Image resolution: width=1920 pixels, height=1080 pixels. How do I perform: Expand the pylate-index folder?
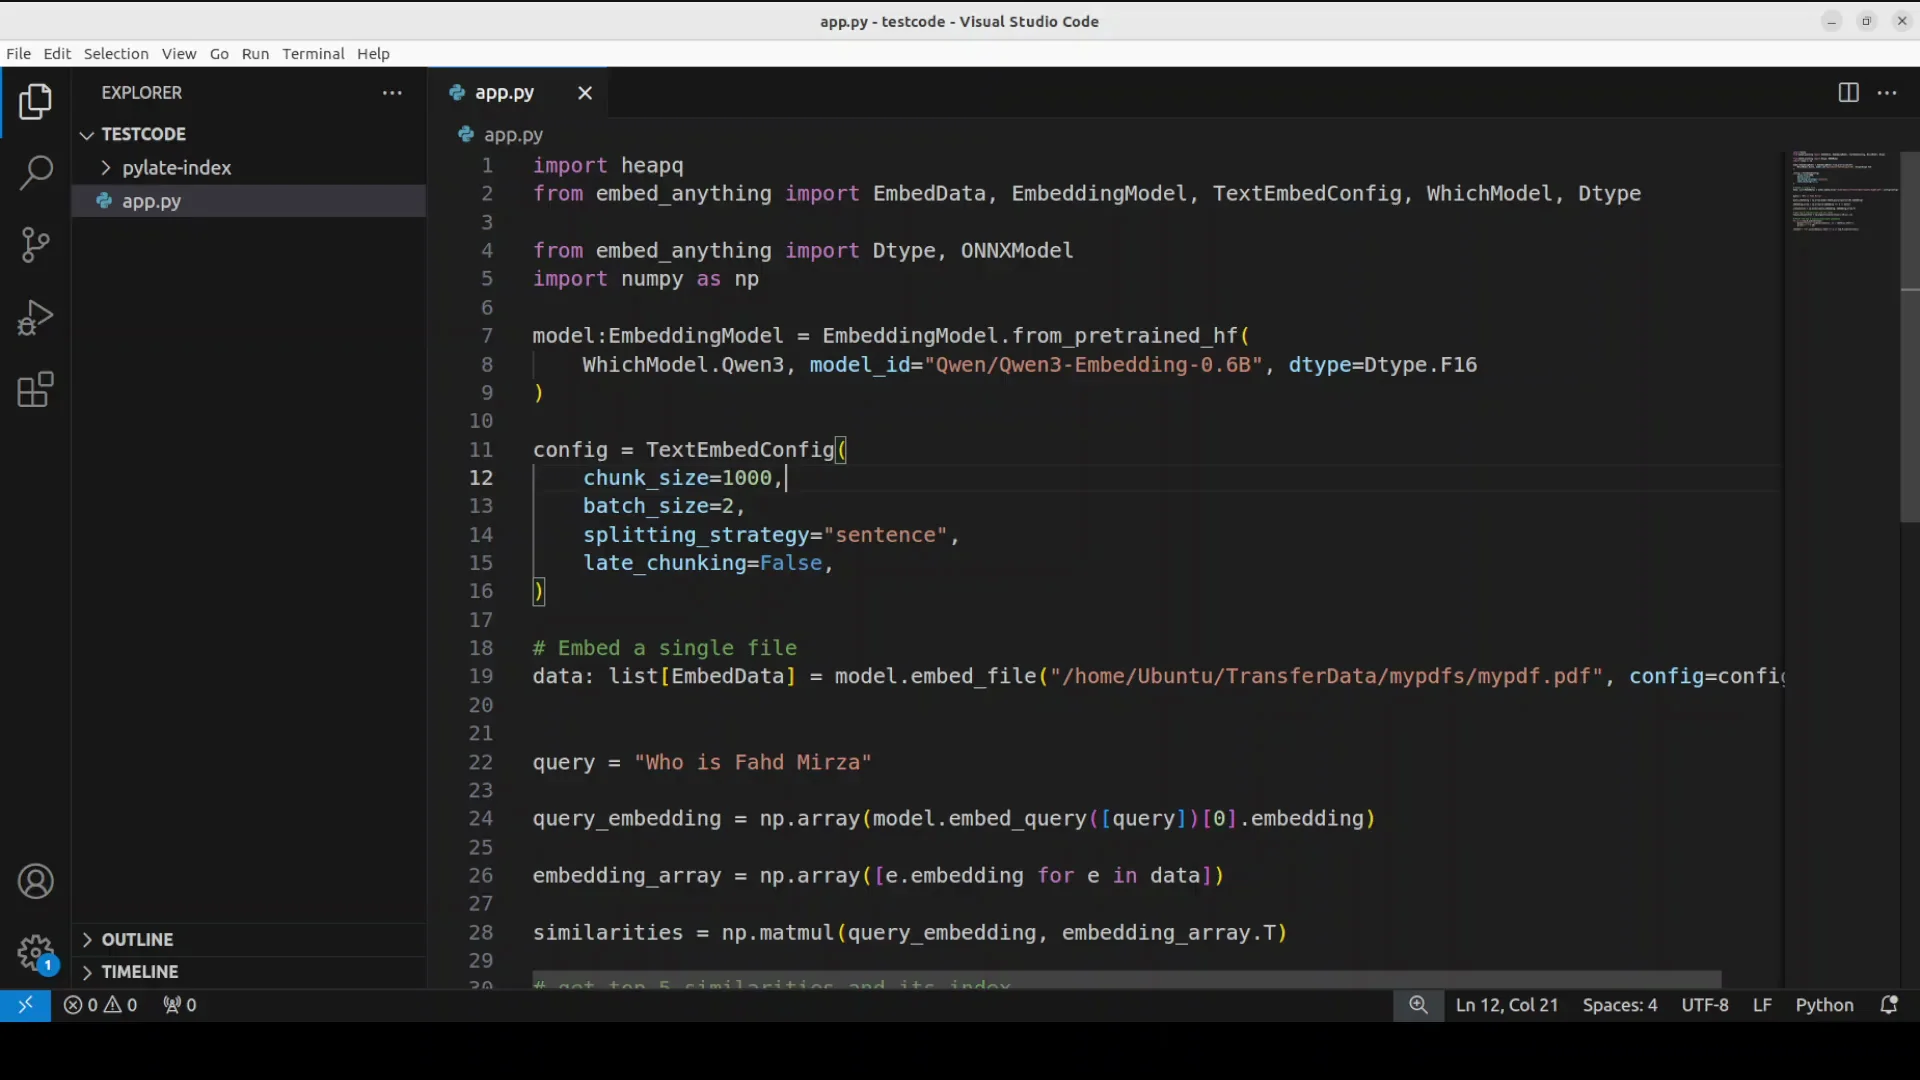[176, 168]
